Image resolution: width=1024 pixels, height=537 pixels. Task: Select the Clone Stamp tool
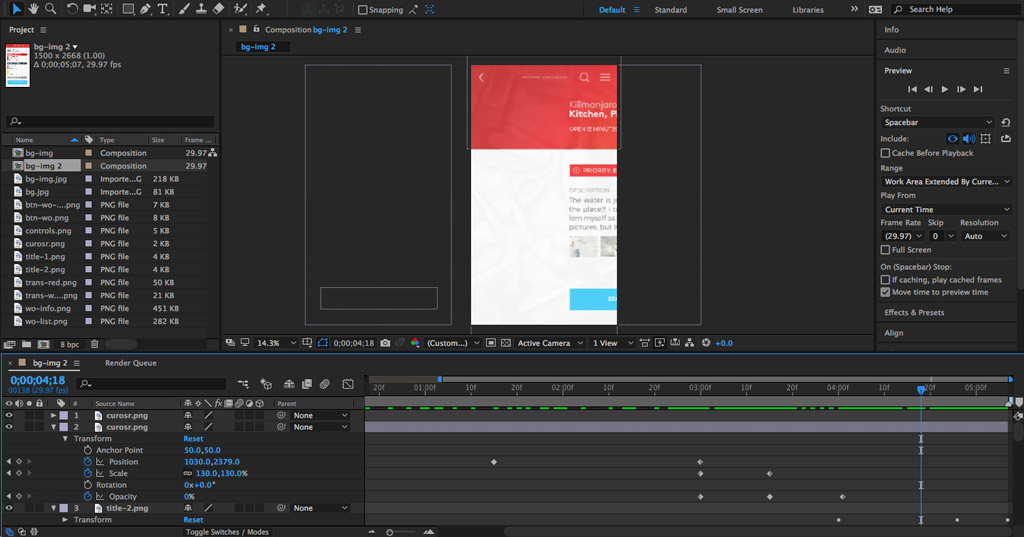(x=201, y=9)
